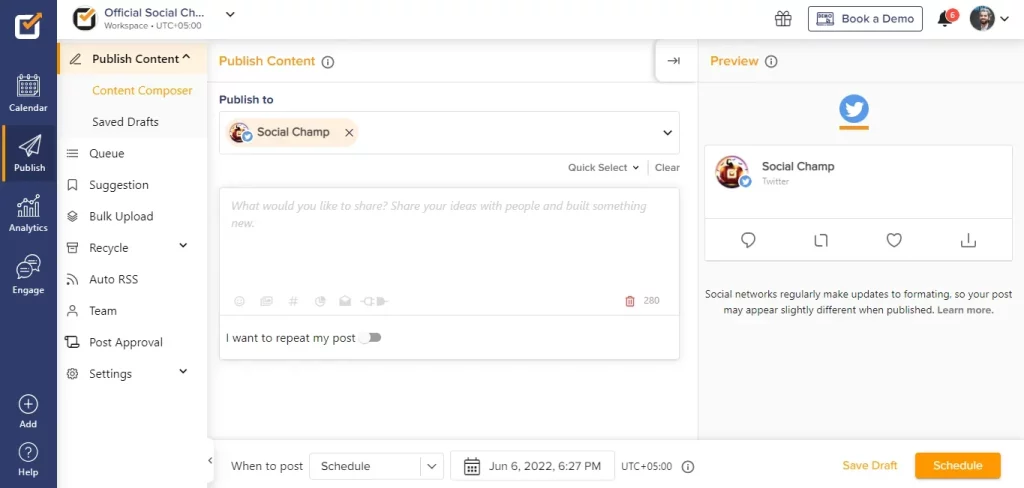This screenshot has width=1024, height=488.
Task: Open the Suggestion page
Action: point(119,185)
